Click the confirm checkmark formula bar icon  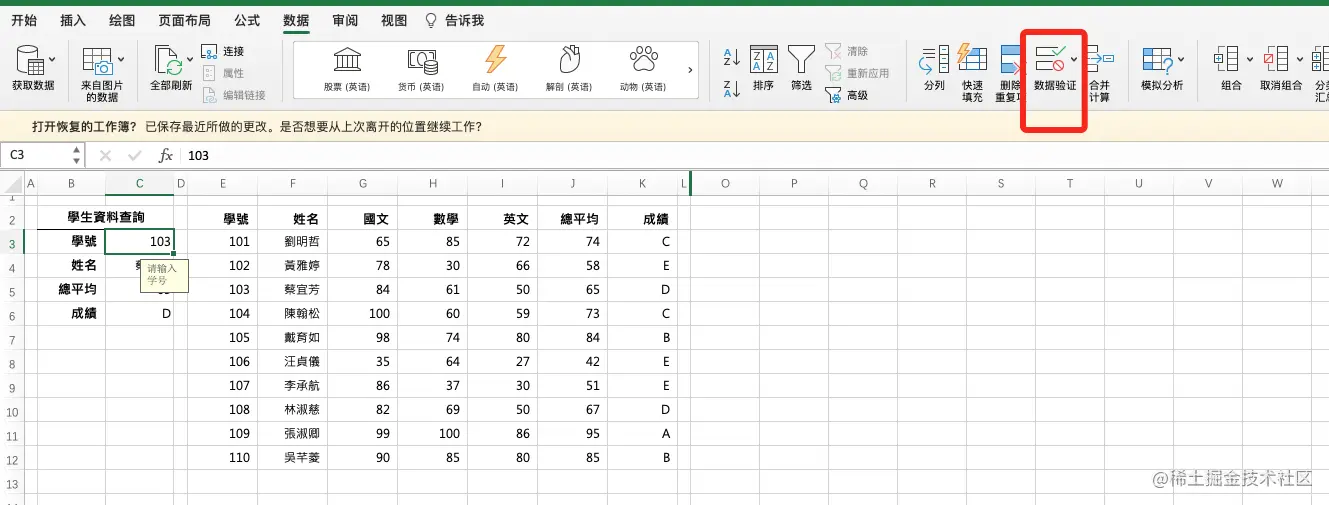(135, 155)
